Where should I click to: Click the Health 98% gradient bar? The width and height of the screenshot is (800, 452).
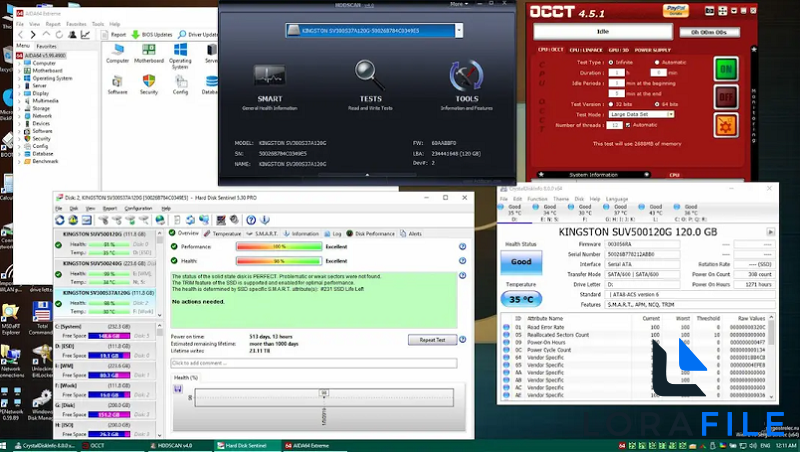pyautogui.click(x=279, y=261)
